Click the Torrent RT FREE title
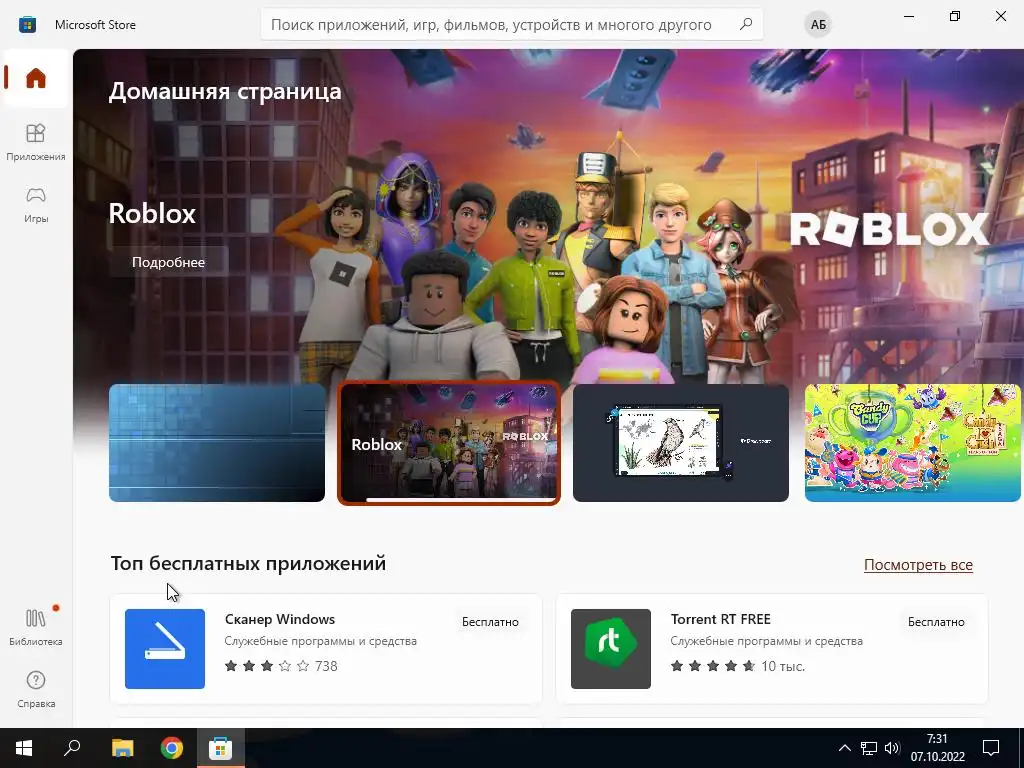The width and height of the screenshot is (1024, 768). click(720, 619)
